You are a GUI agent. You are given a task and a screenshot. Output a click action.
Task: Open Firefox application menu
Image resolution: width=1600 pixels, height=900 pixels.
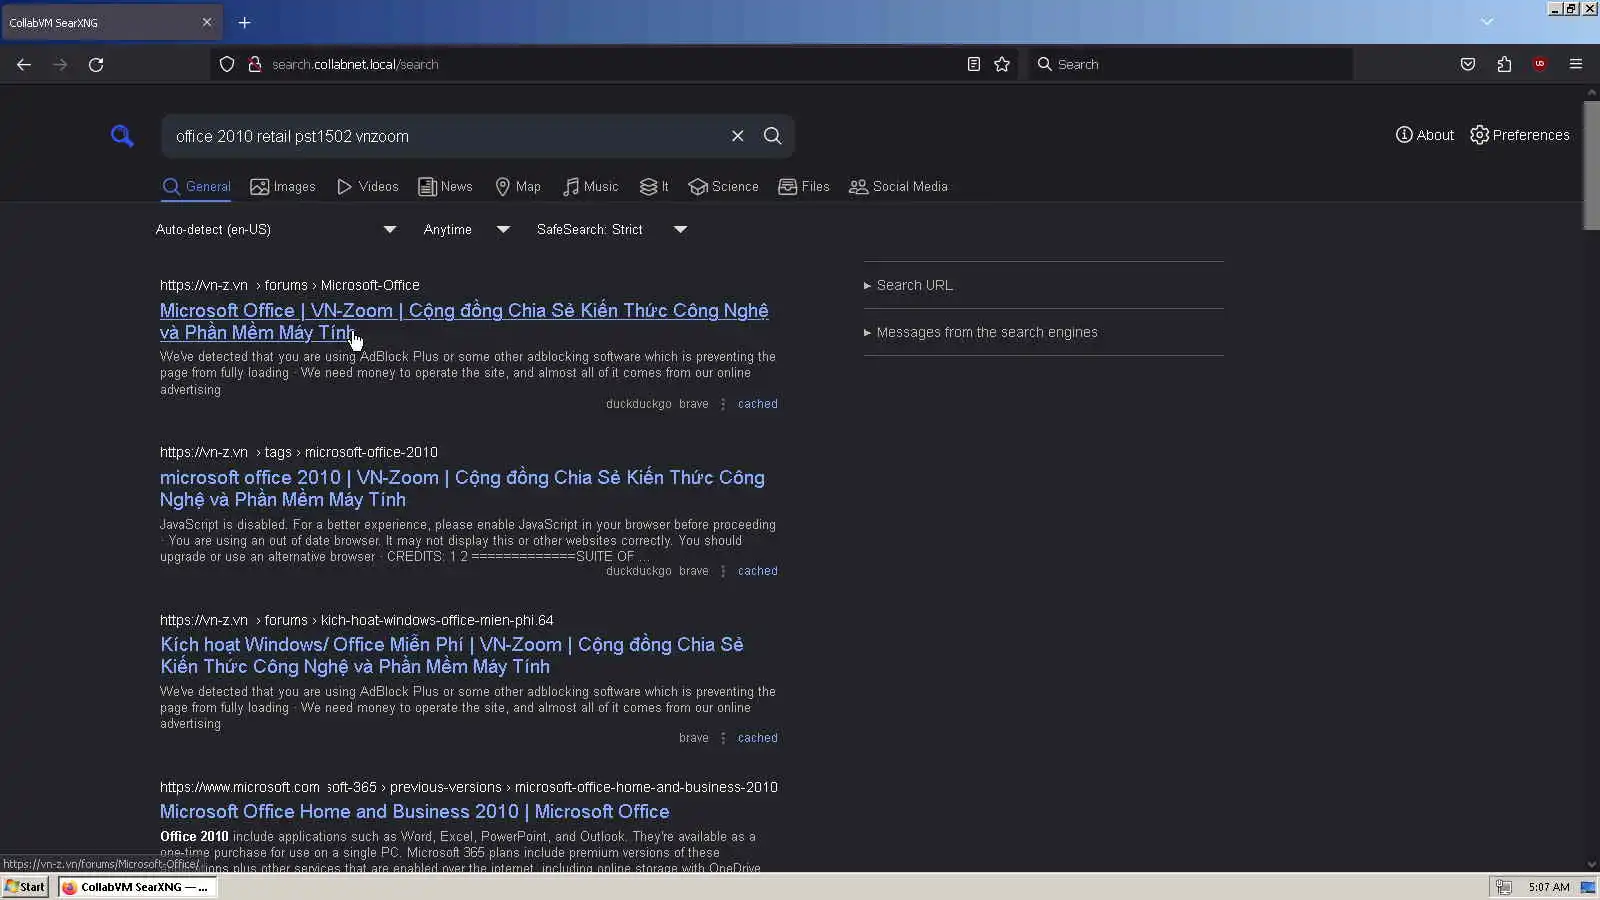click(1576, 64)
